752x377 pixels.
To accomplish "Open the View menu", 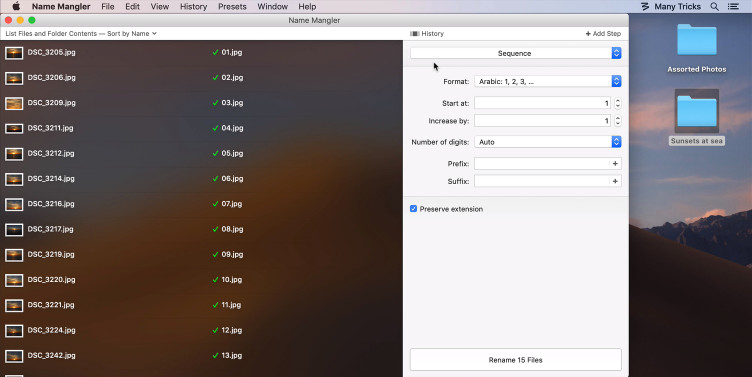I will click(x=160, y=6).
